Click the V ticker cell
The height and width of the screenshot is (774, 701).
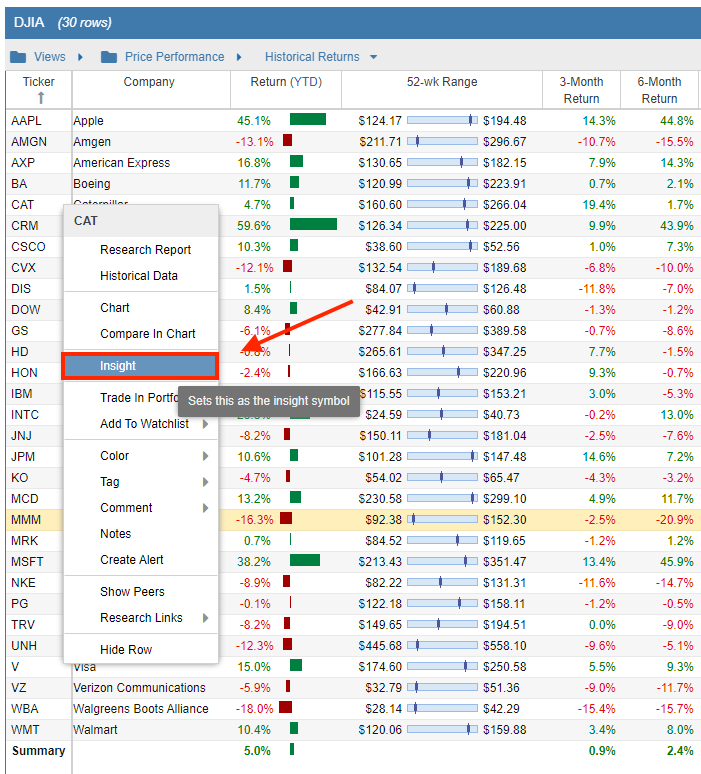click(x=15, y=667)
